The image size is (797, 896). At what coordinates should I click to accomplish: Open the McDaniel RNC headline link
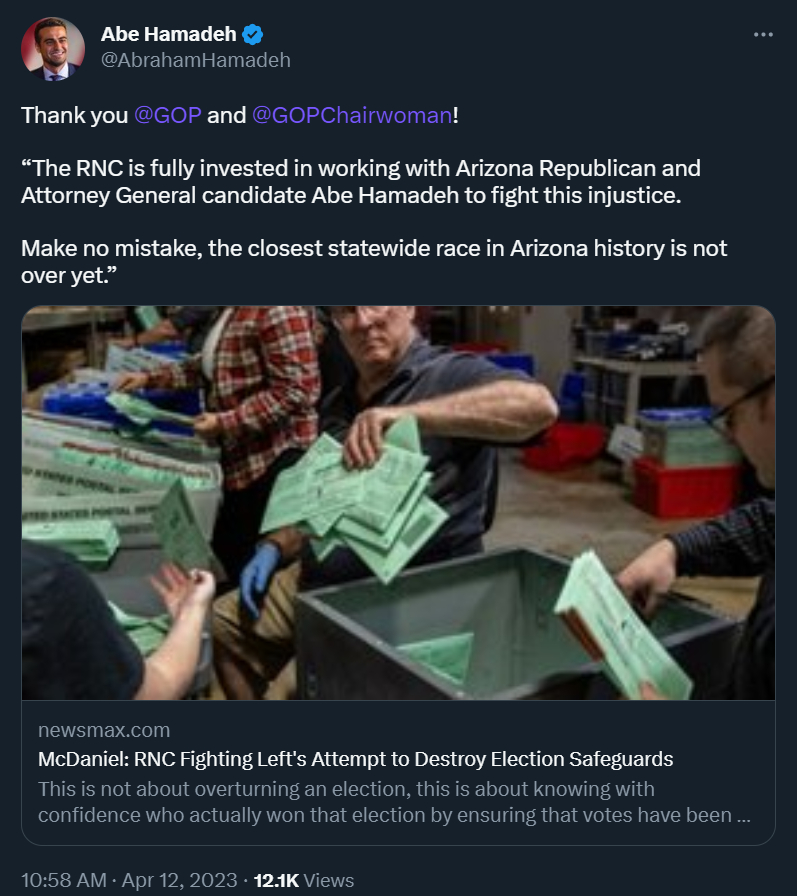(x=355, y=759)
